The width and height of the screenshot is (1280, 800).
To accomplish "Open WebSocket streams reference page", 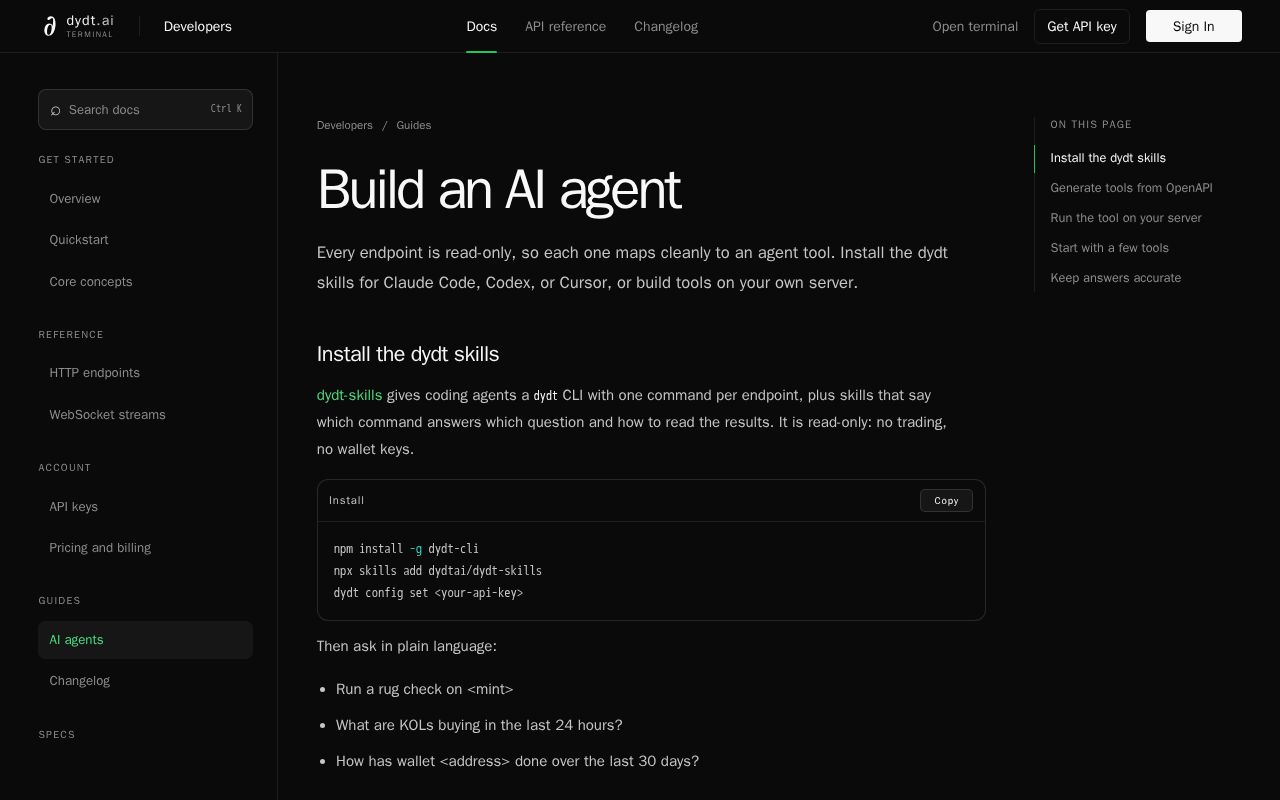I will click(145, 415).
